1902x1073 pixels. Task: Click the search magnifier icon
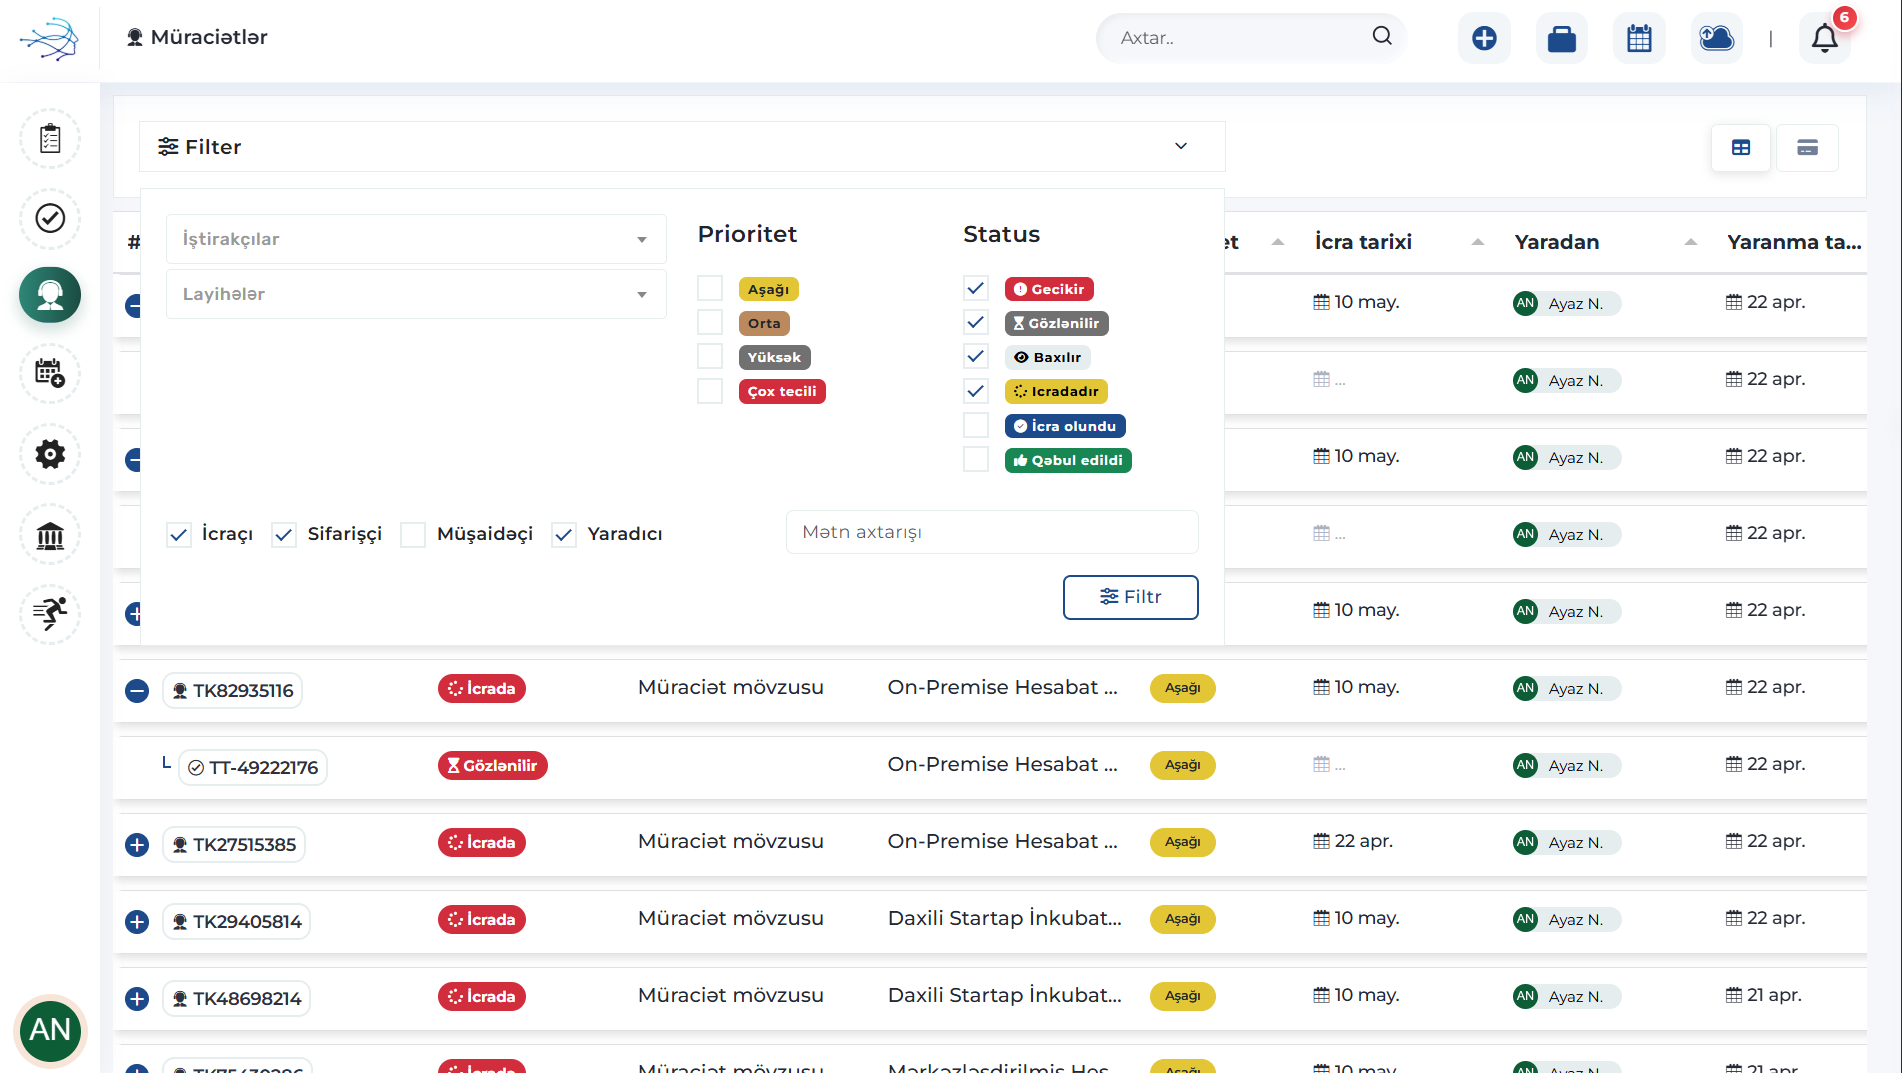coord(1382,36)
